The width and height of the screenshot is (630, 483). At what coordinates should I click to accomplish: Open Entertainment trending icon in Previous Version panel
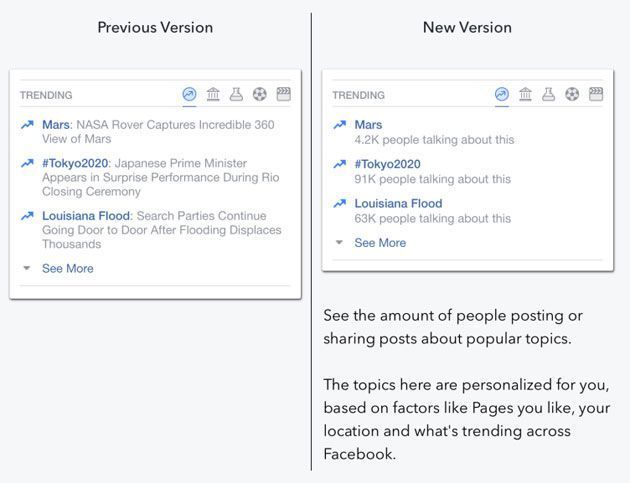coord(283,95)
